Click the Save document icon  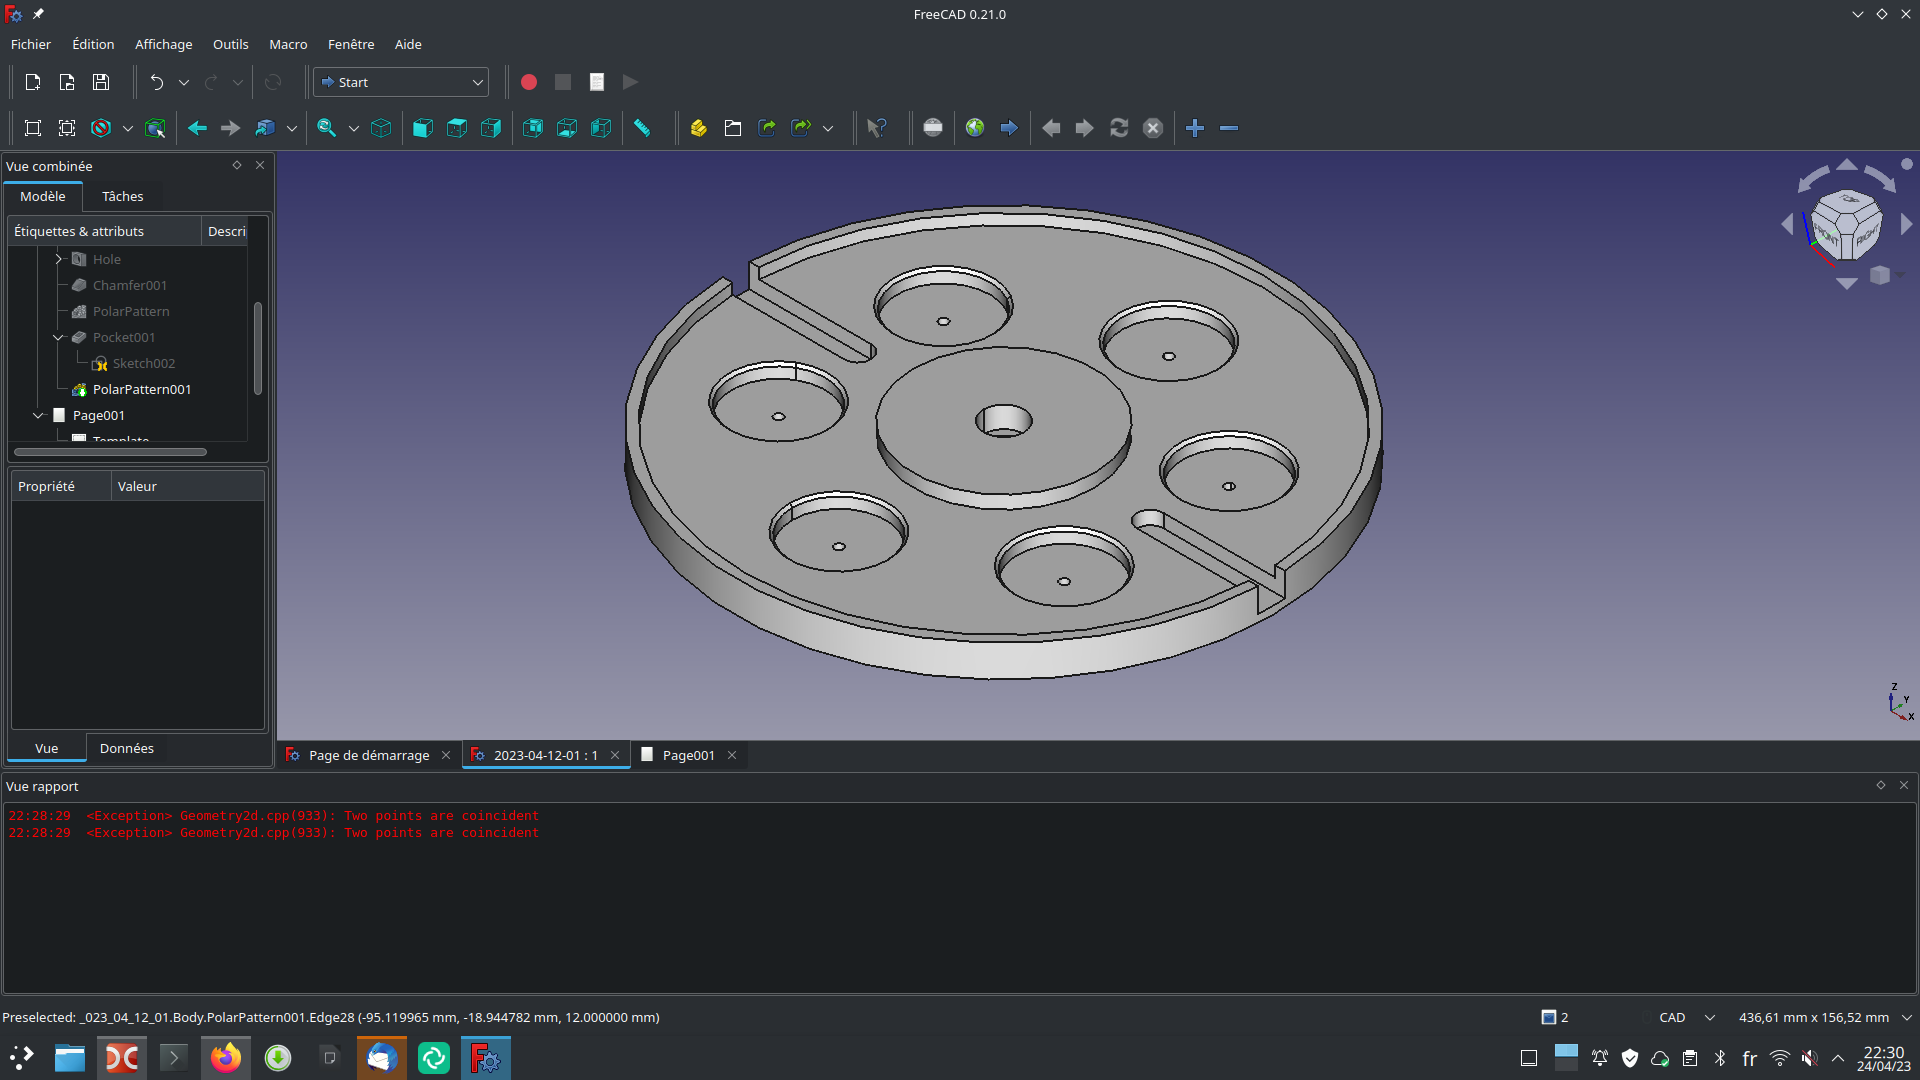click(101, 82)
